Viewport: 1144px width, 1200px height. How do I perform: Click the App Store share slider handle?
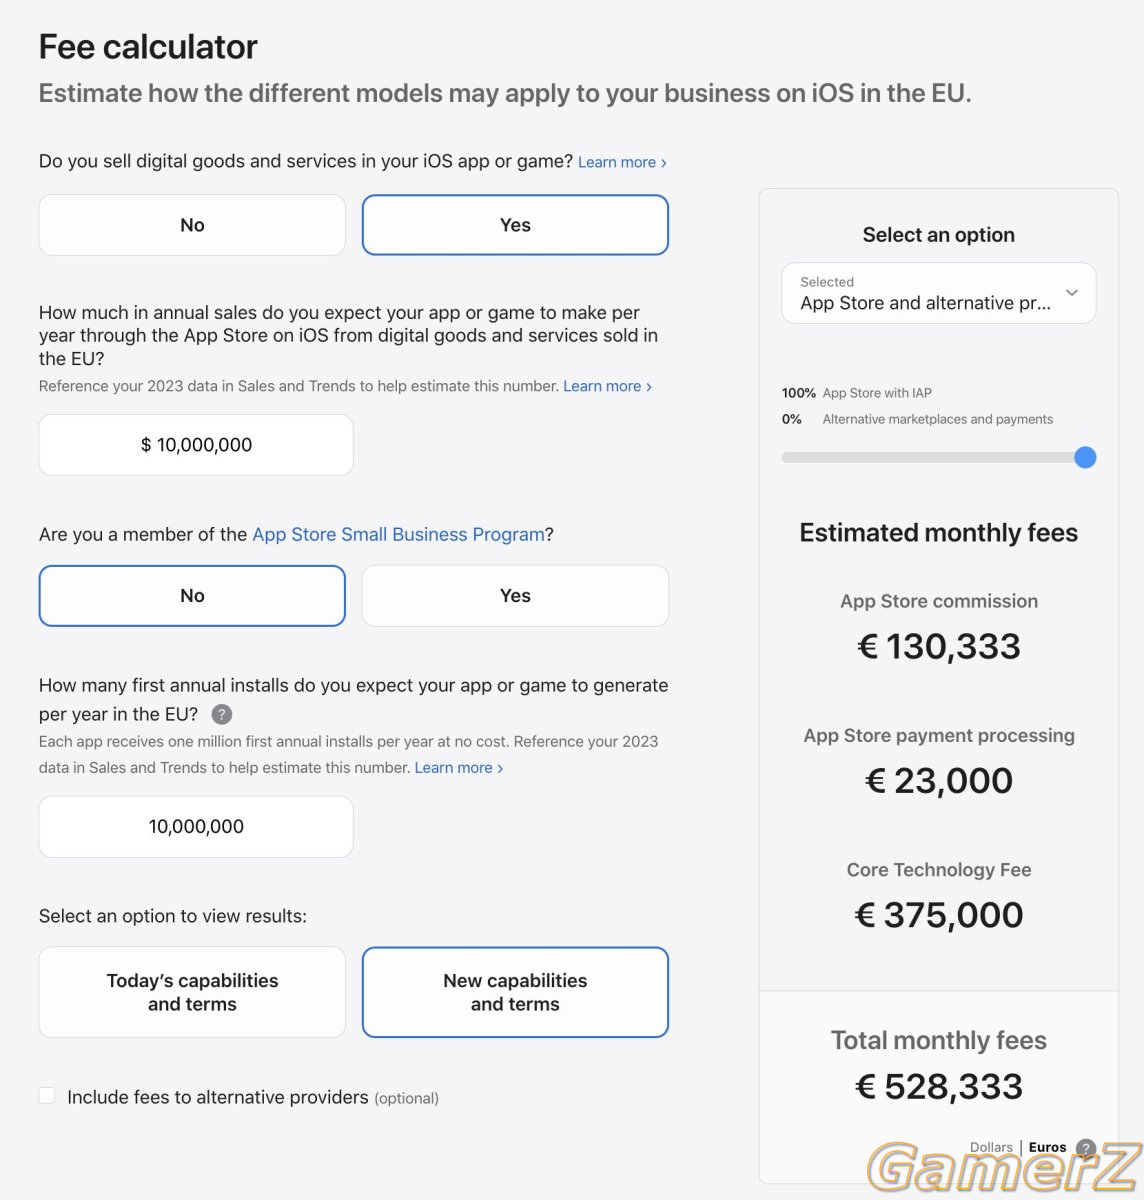[1085, 458]
